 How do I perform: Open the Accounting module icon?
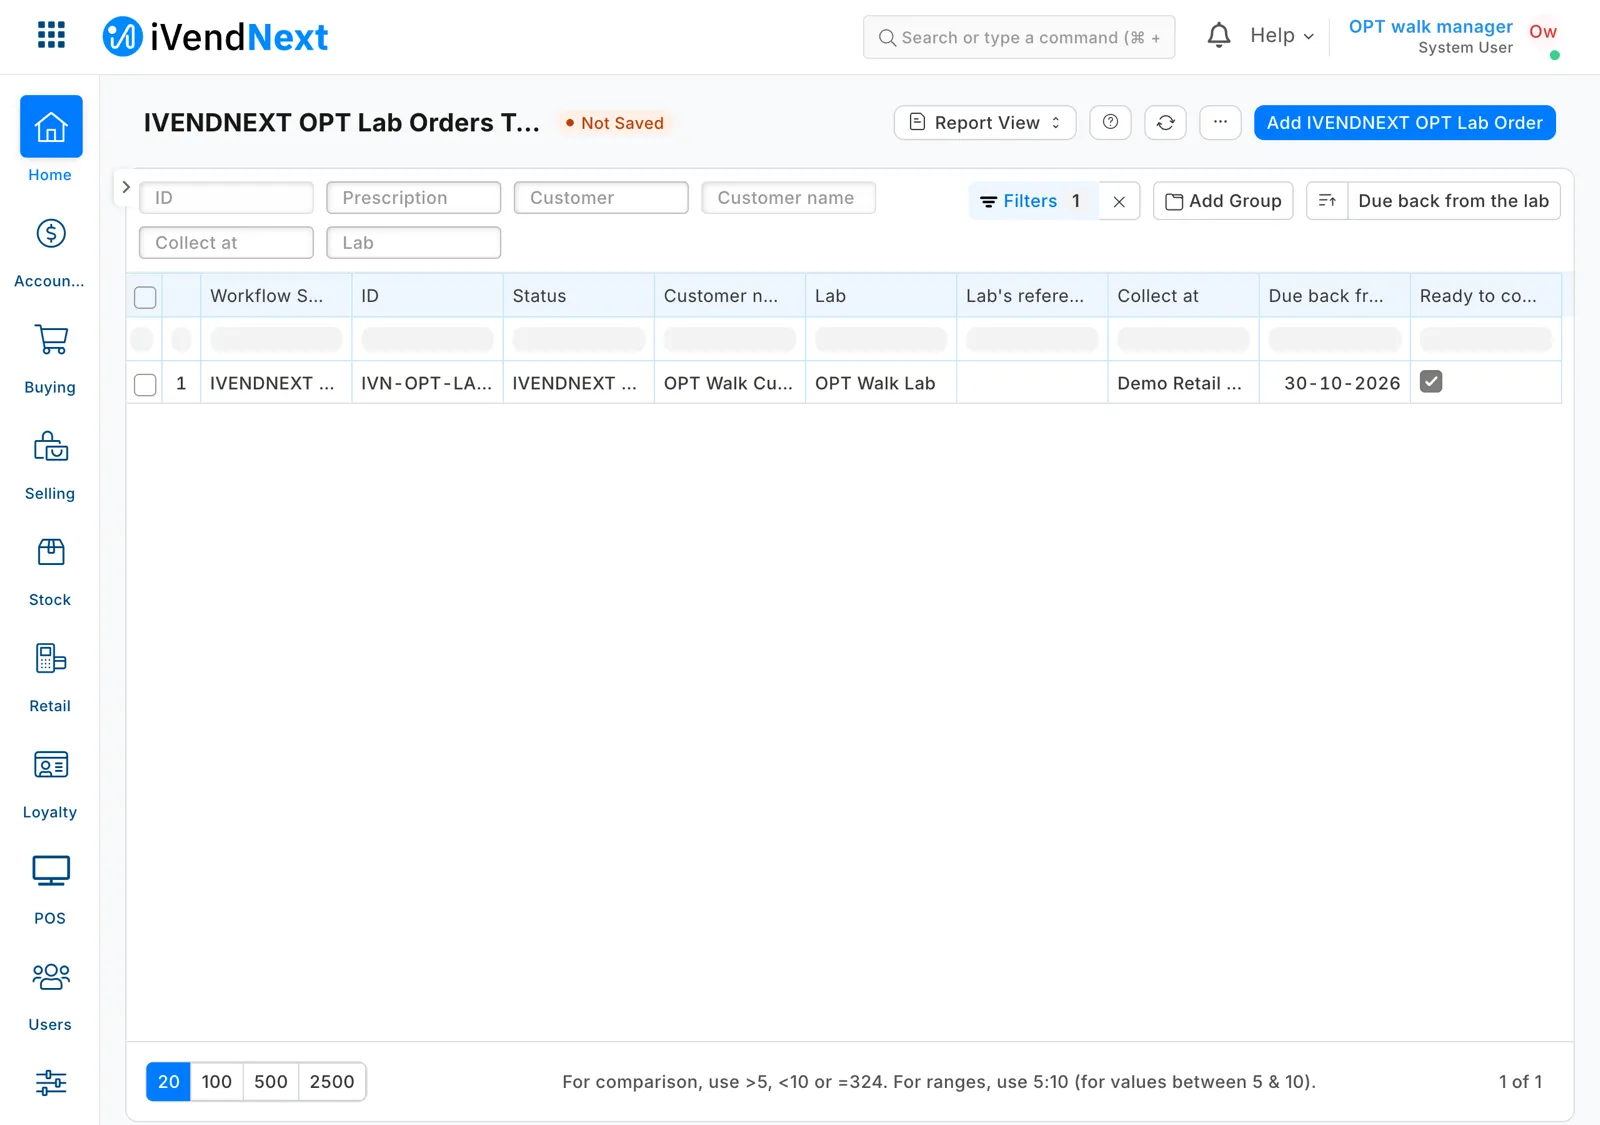pyautogui.click(x=51, y=233)
